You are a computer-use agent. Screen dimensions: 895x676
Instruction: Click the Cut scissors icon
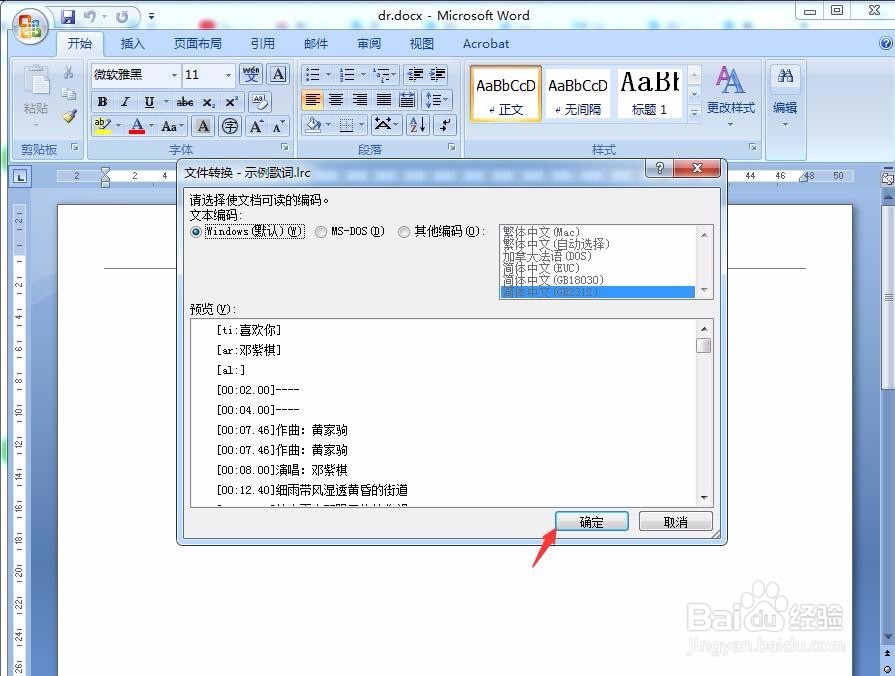coord(68,72)
